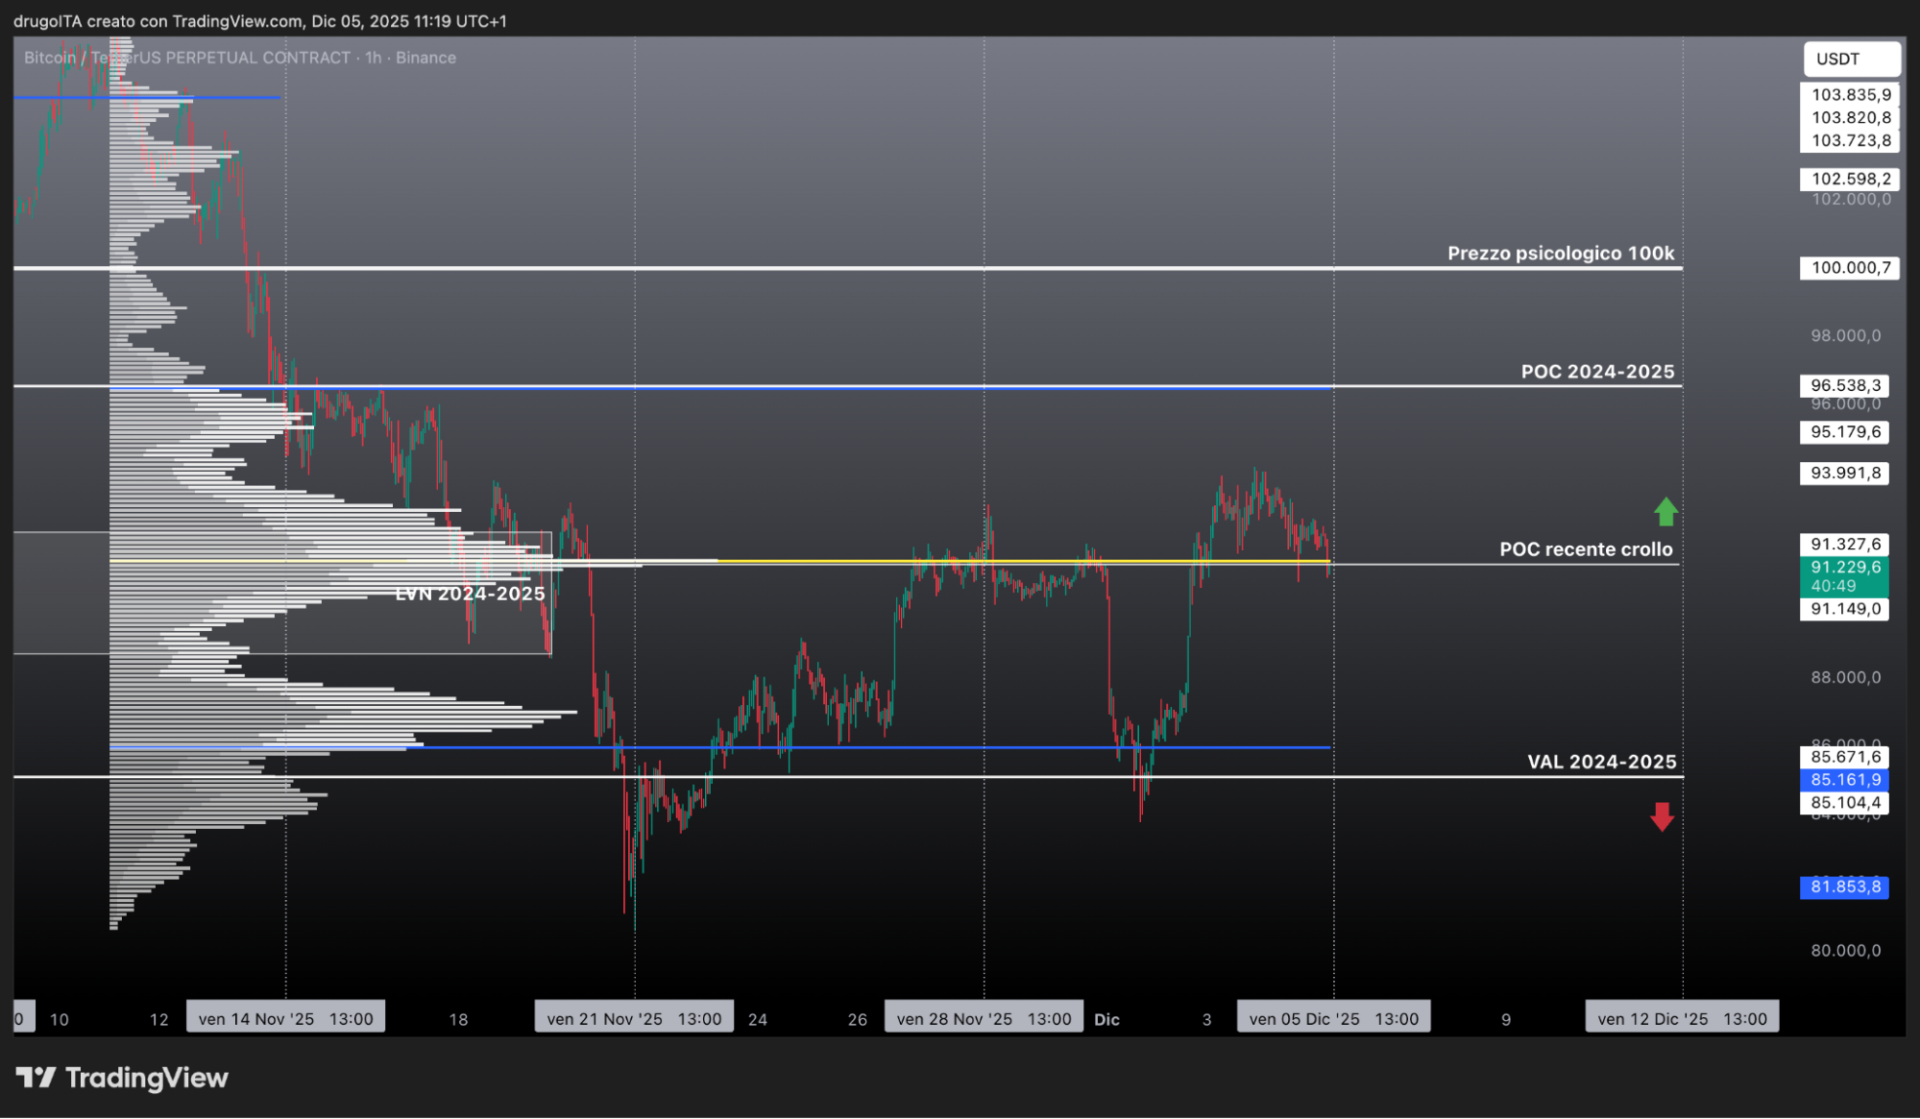Click the blue 85.161,9 price label
1920x1119 pixels.
pos(1845,780)
